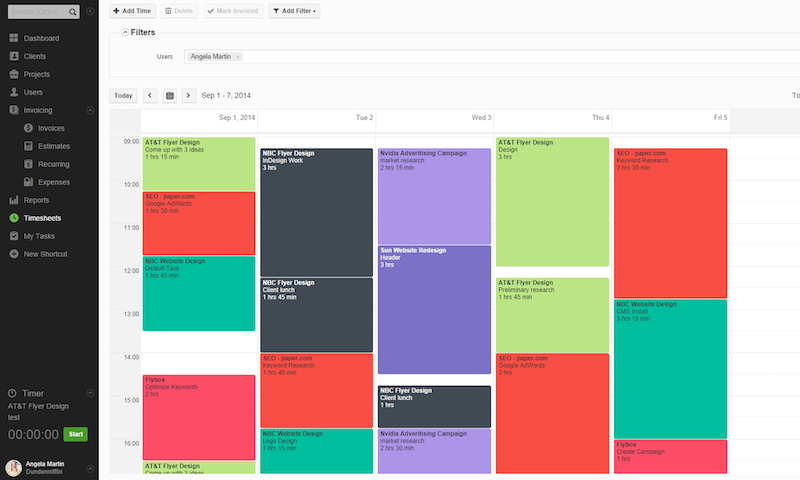Select Wednesday Nvidia market research 2 hrs 15 min entry
800x480 pixels.
click(x=434, y=196)
